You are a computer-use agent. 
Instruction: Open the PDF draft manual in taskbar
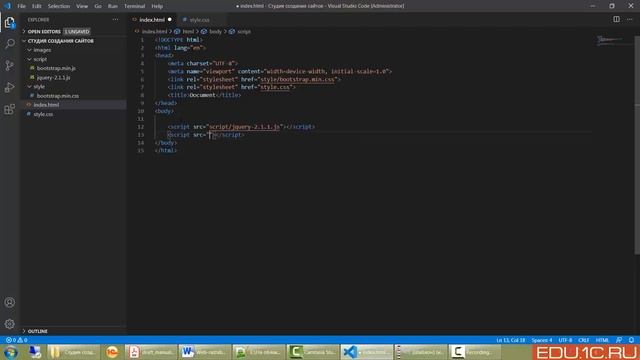pos(151,352)
